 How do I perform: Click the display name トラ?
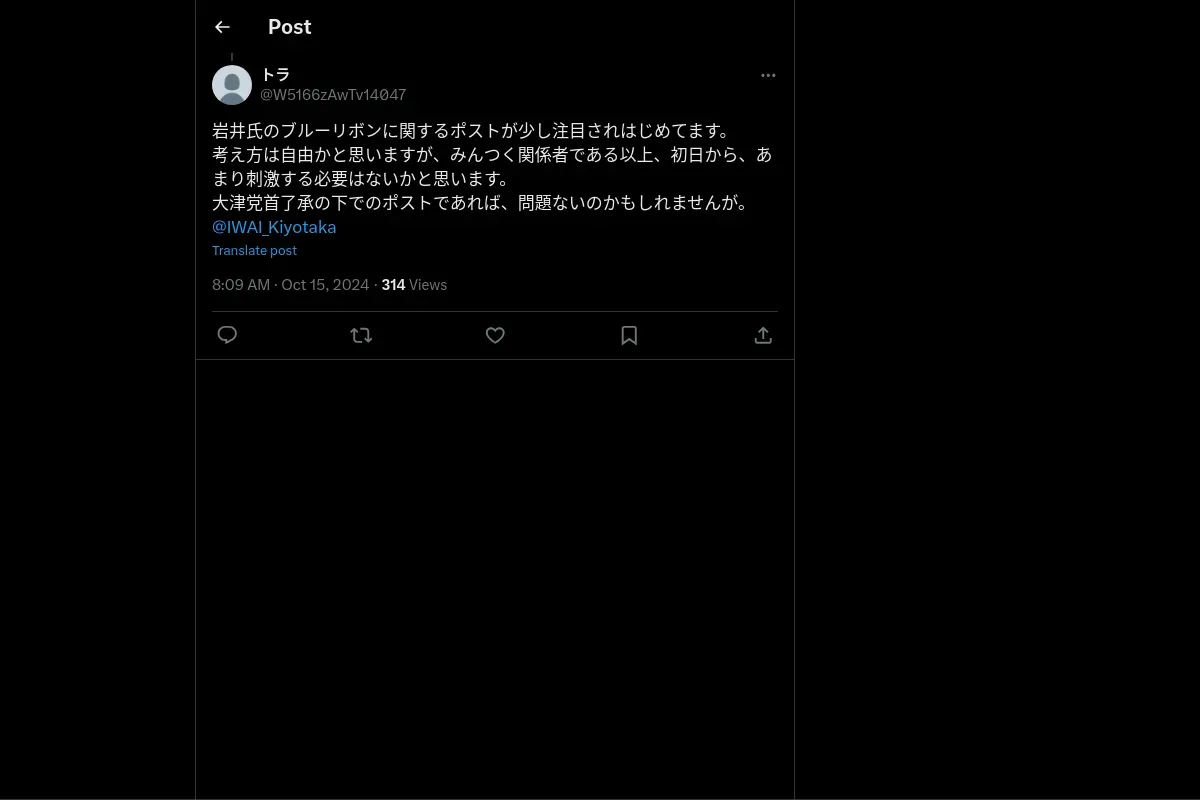pos(275,75)
